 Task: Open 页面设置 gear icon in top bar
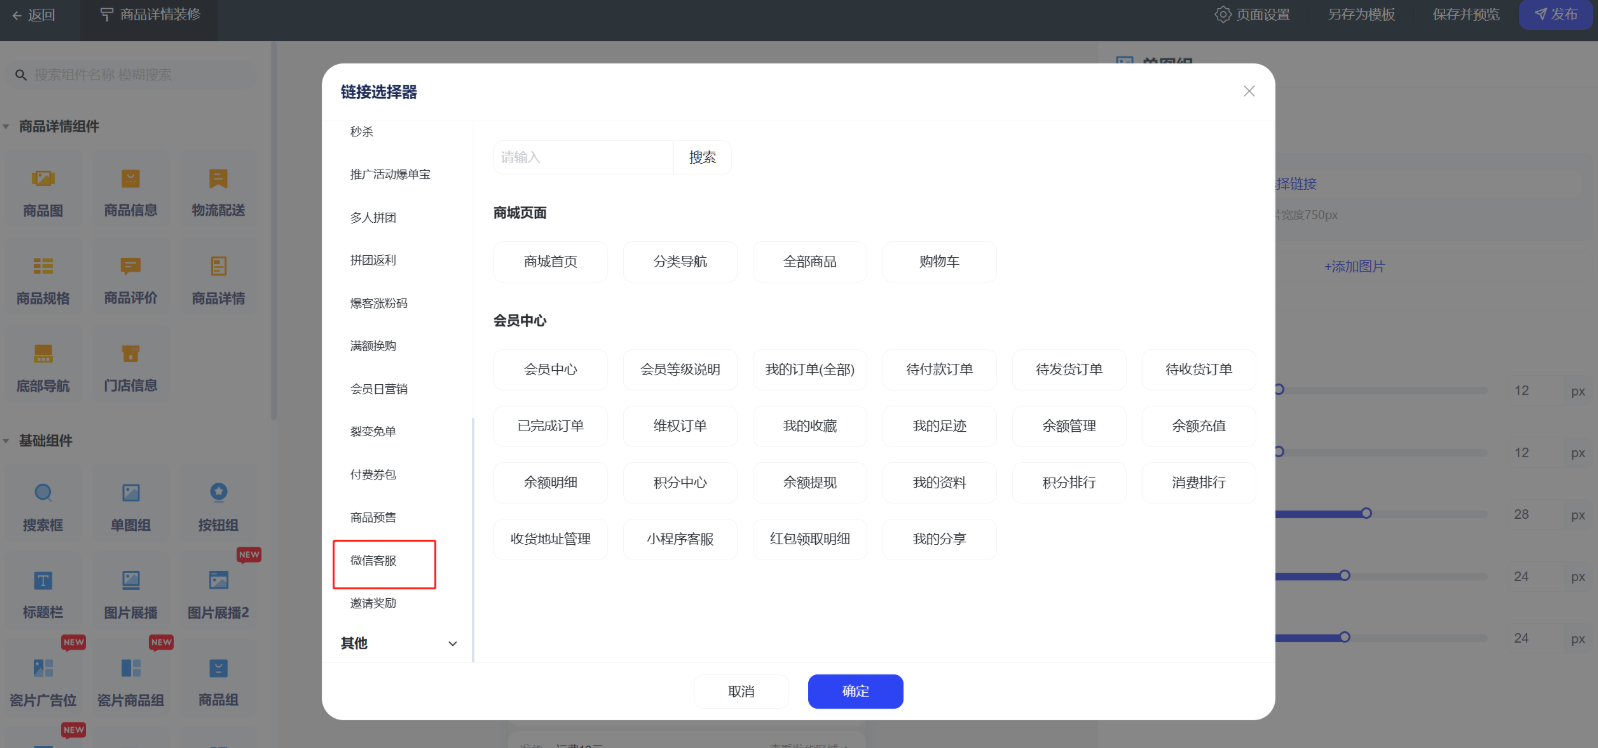click(x=1222, y=15)
